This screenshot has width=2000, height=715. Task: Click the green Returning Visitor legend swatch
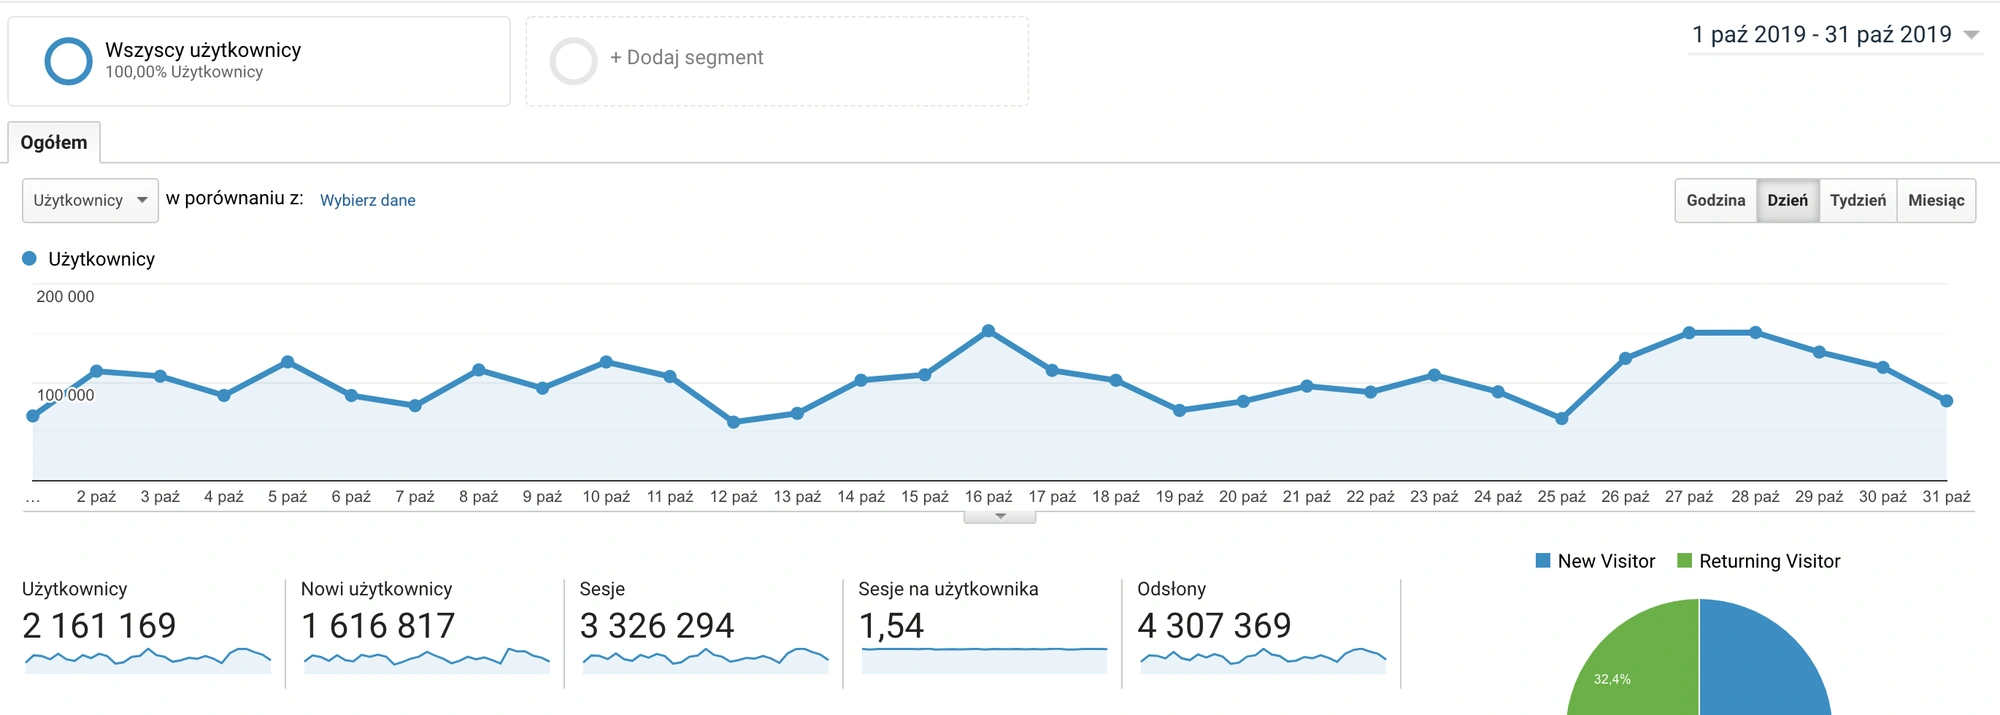1684,561
